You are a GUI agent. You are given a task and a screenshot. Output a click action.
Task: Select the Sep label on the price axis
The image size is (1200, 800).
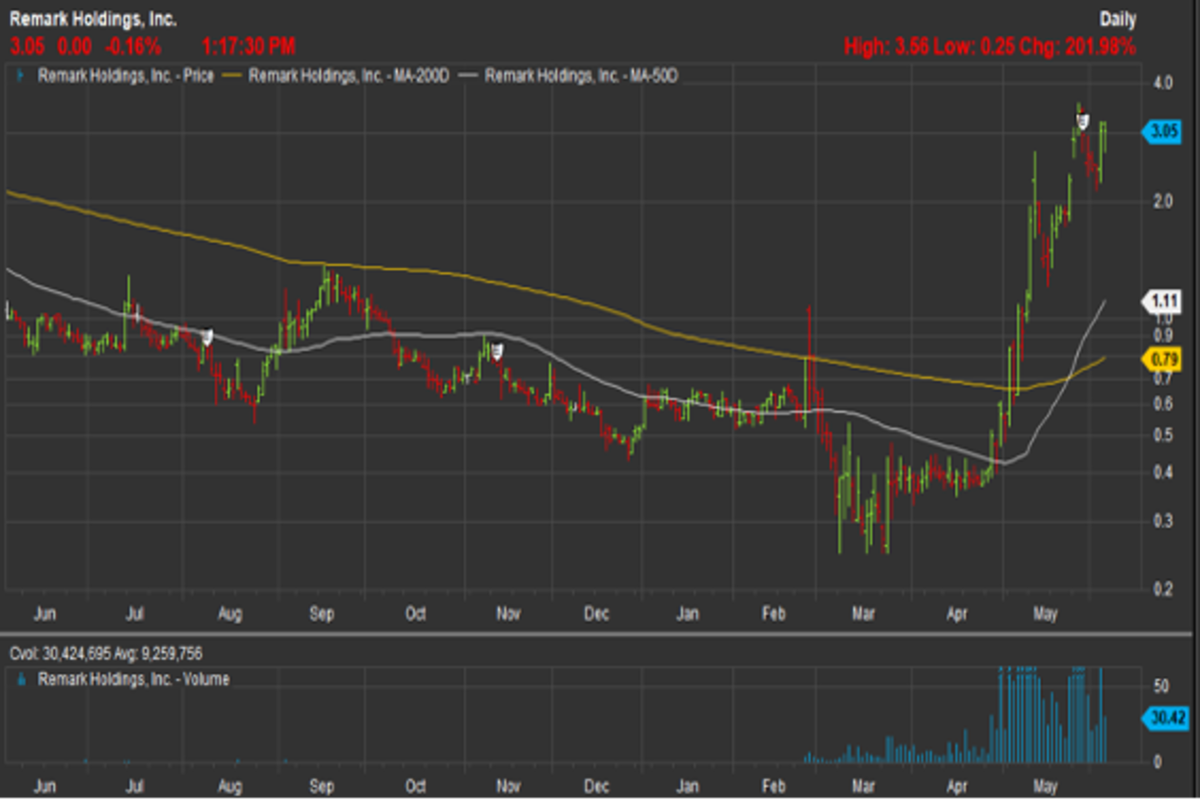point(322,613)
